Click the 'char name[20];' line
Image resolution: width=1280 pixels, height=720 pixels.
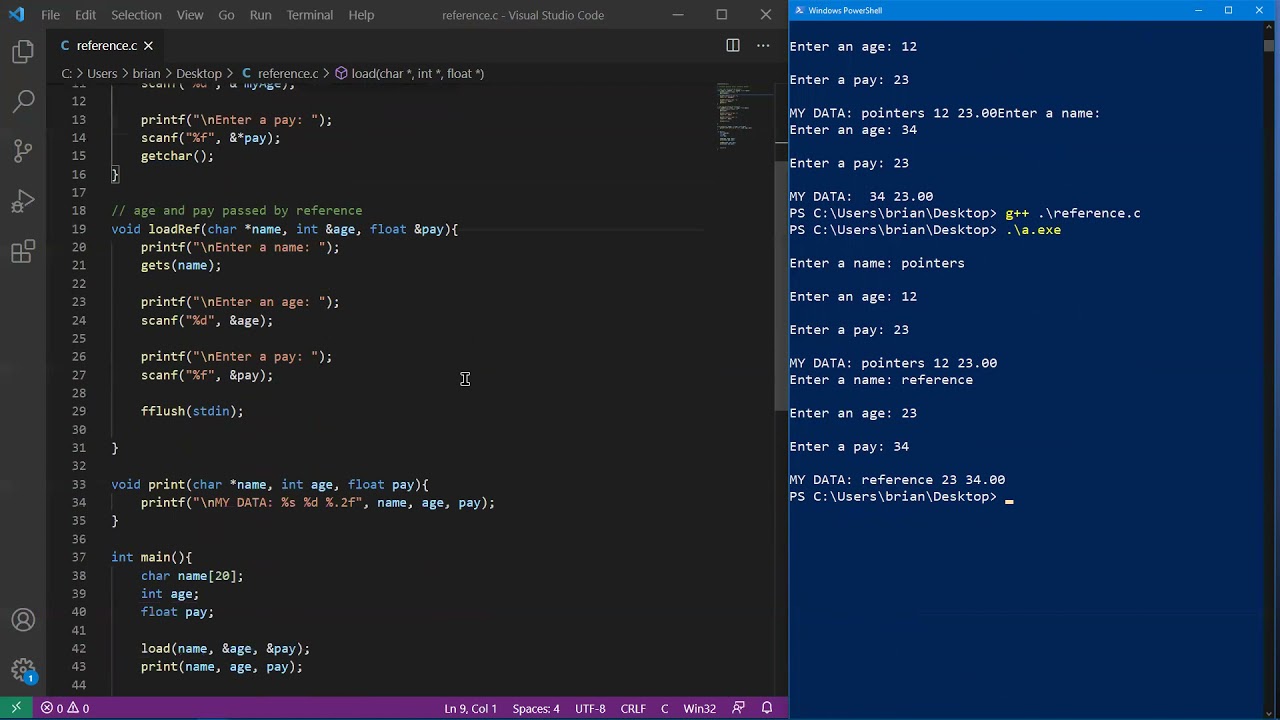pyautogui.click(x=192, y=575)
